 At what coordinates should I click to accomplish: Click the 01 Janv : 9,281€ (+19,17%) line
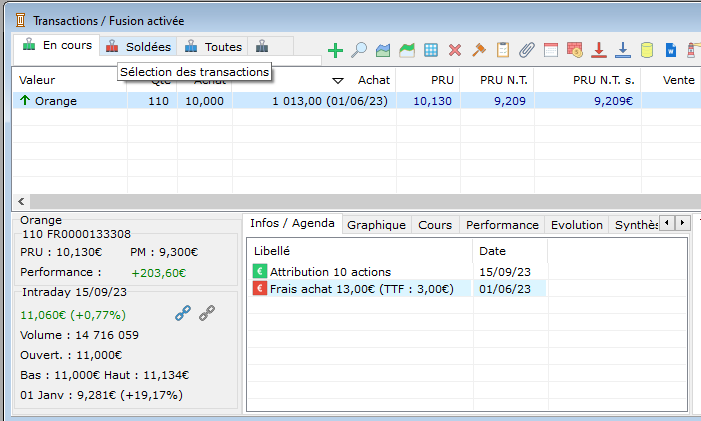point(101,395)
